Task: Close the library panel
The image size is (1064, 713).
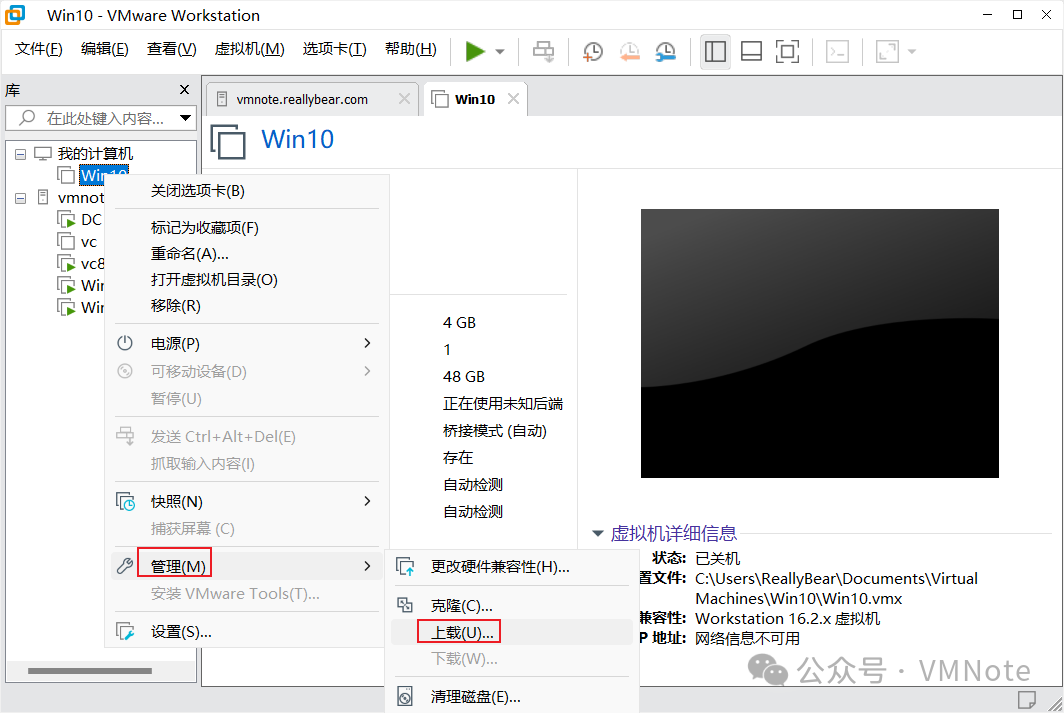Action: [x=184, y=90]
